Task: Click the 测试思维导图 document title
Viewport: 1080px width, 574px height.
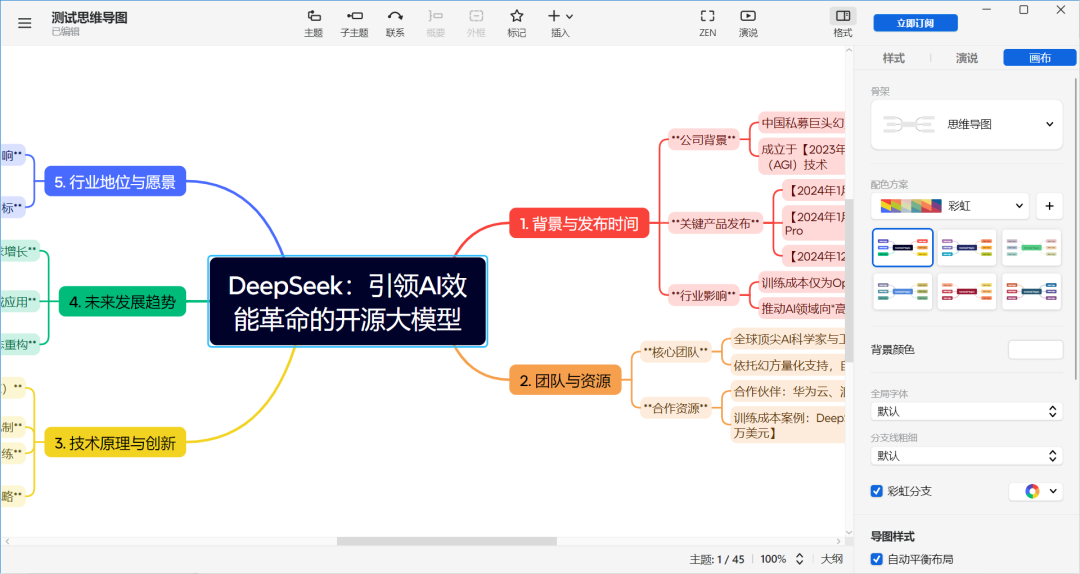Action: [x=90, y=18]
